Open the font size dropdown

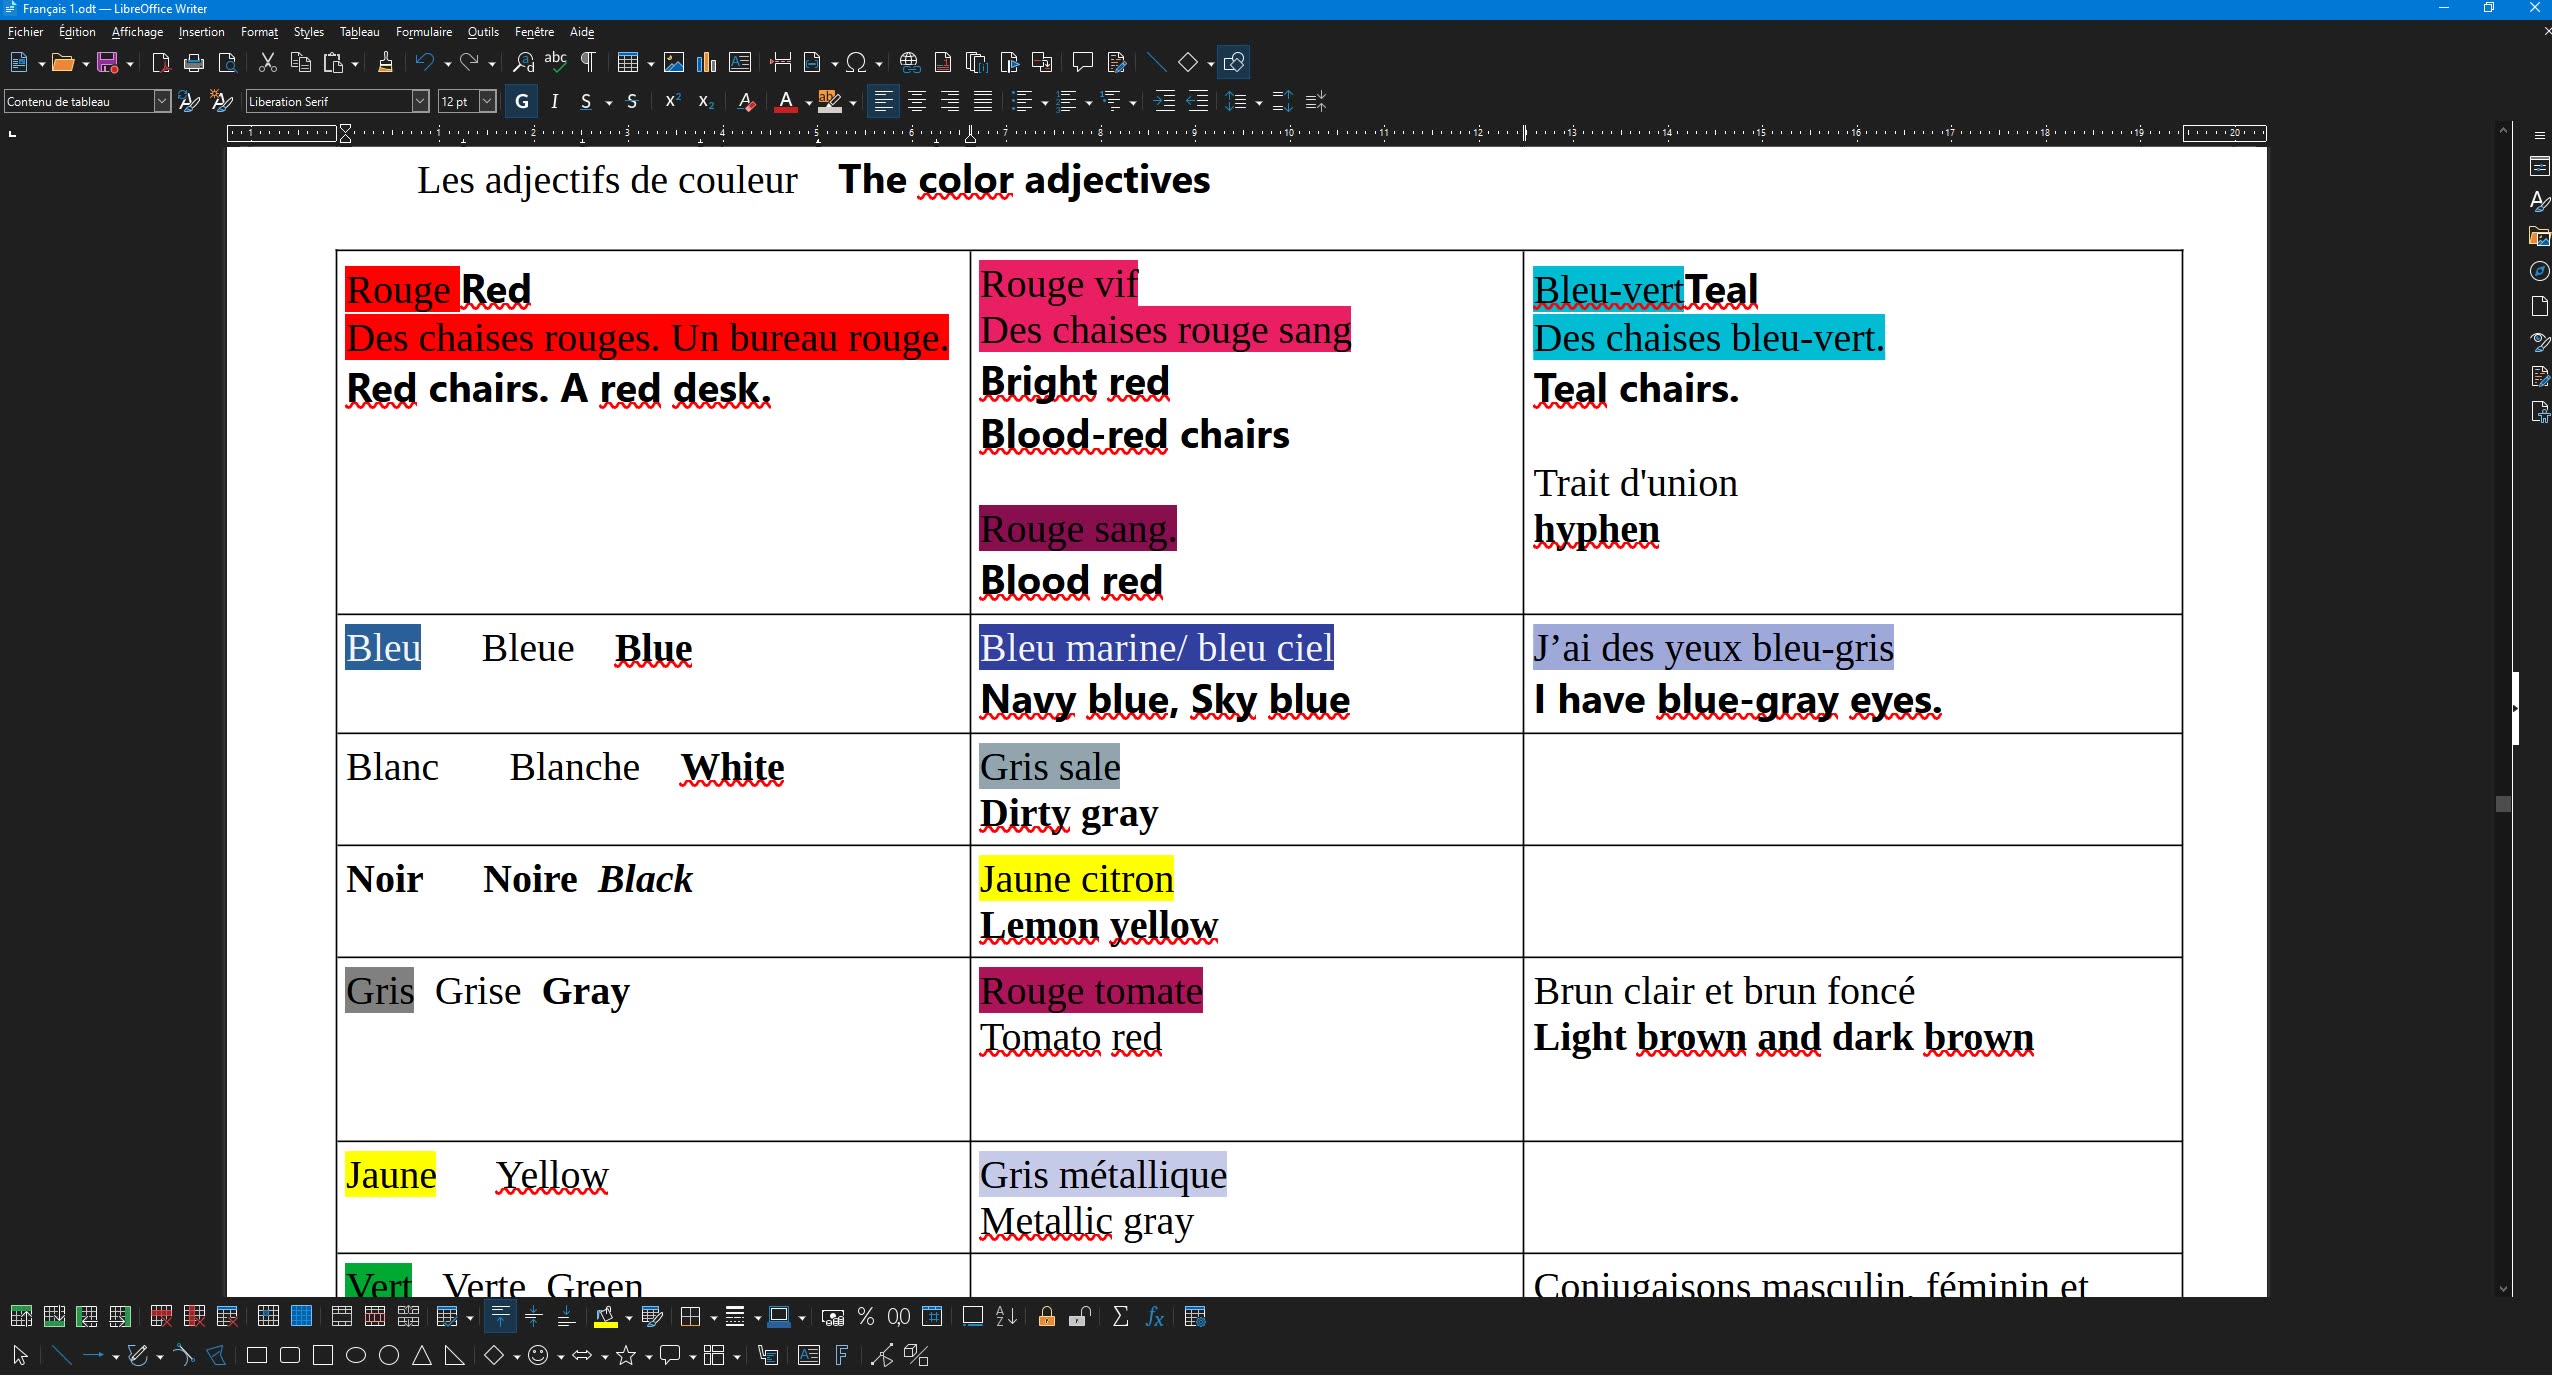[x=488, y=101]
